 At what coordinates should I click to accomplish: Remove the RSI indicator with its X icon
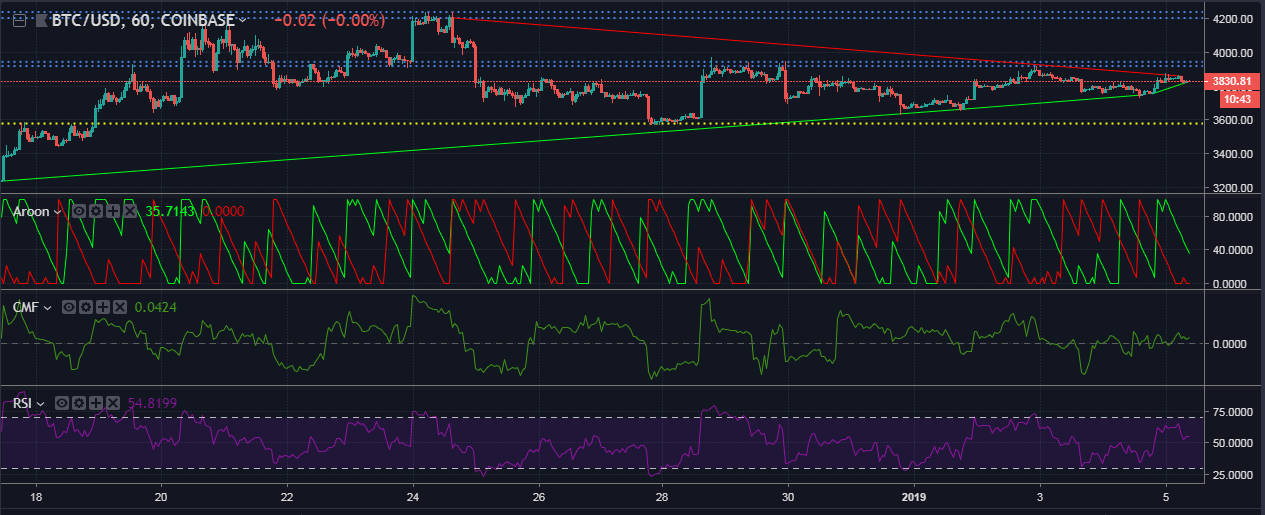112,403
